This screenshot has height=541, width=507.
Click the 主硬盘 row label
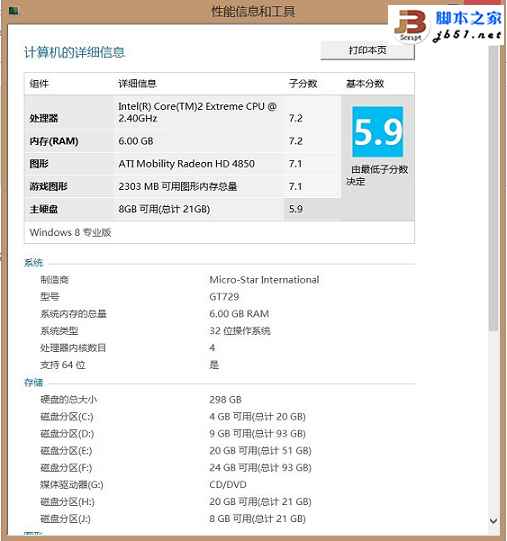point(43,209)
